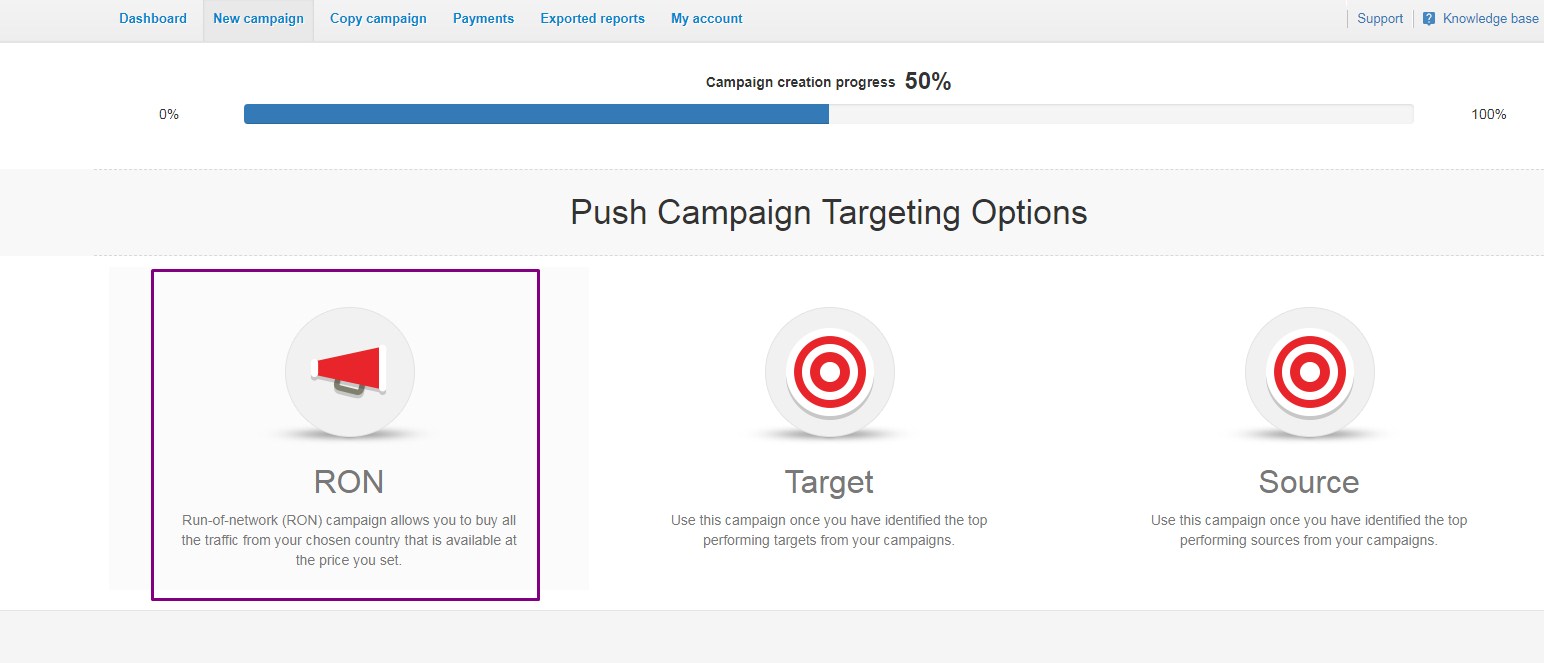Choose the RON heading
Image resolution: width=1544 pixels, height=663 pixels.
point(349,482)
